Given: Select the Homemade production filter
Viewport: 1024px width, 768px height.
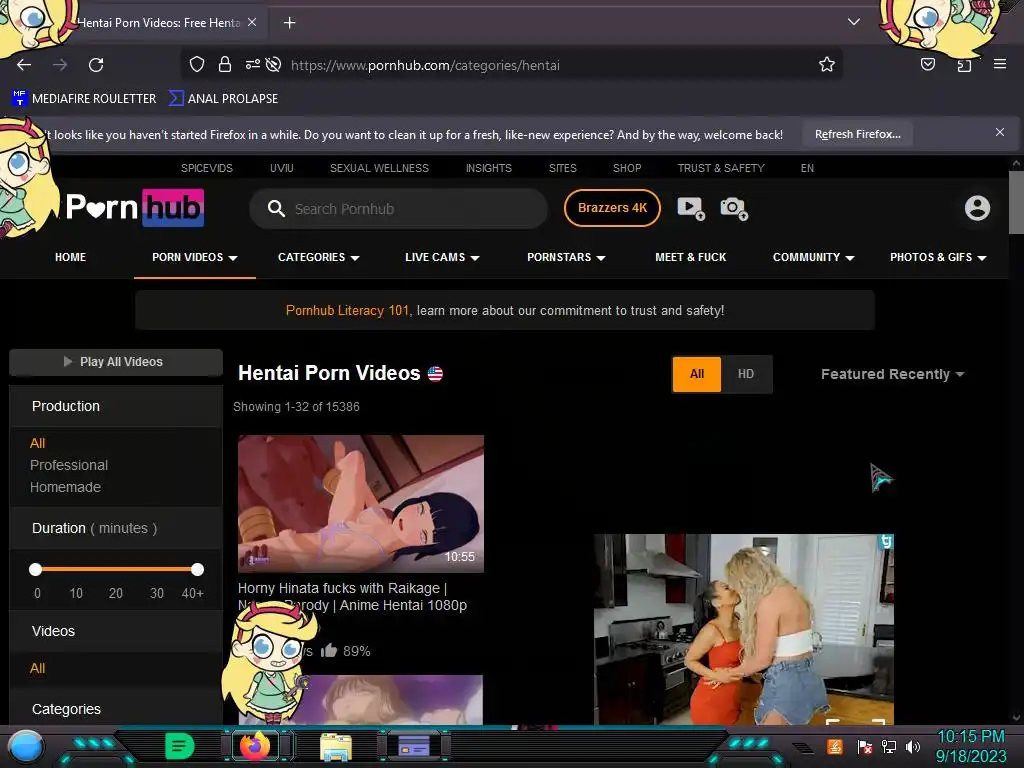Looking at the screenshot, I should pyautogui.click(x=65, y=487).
